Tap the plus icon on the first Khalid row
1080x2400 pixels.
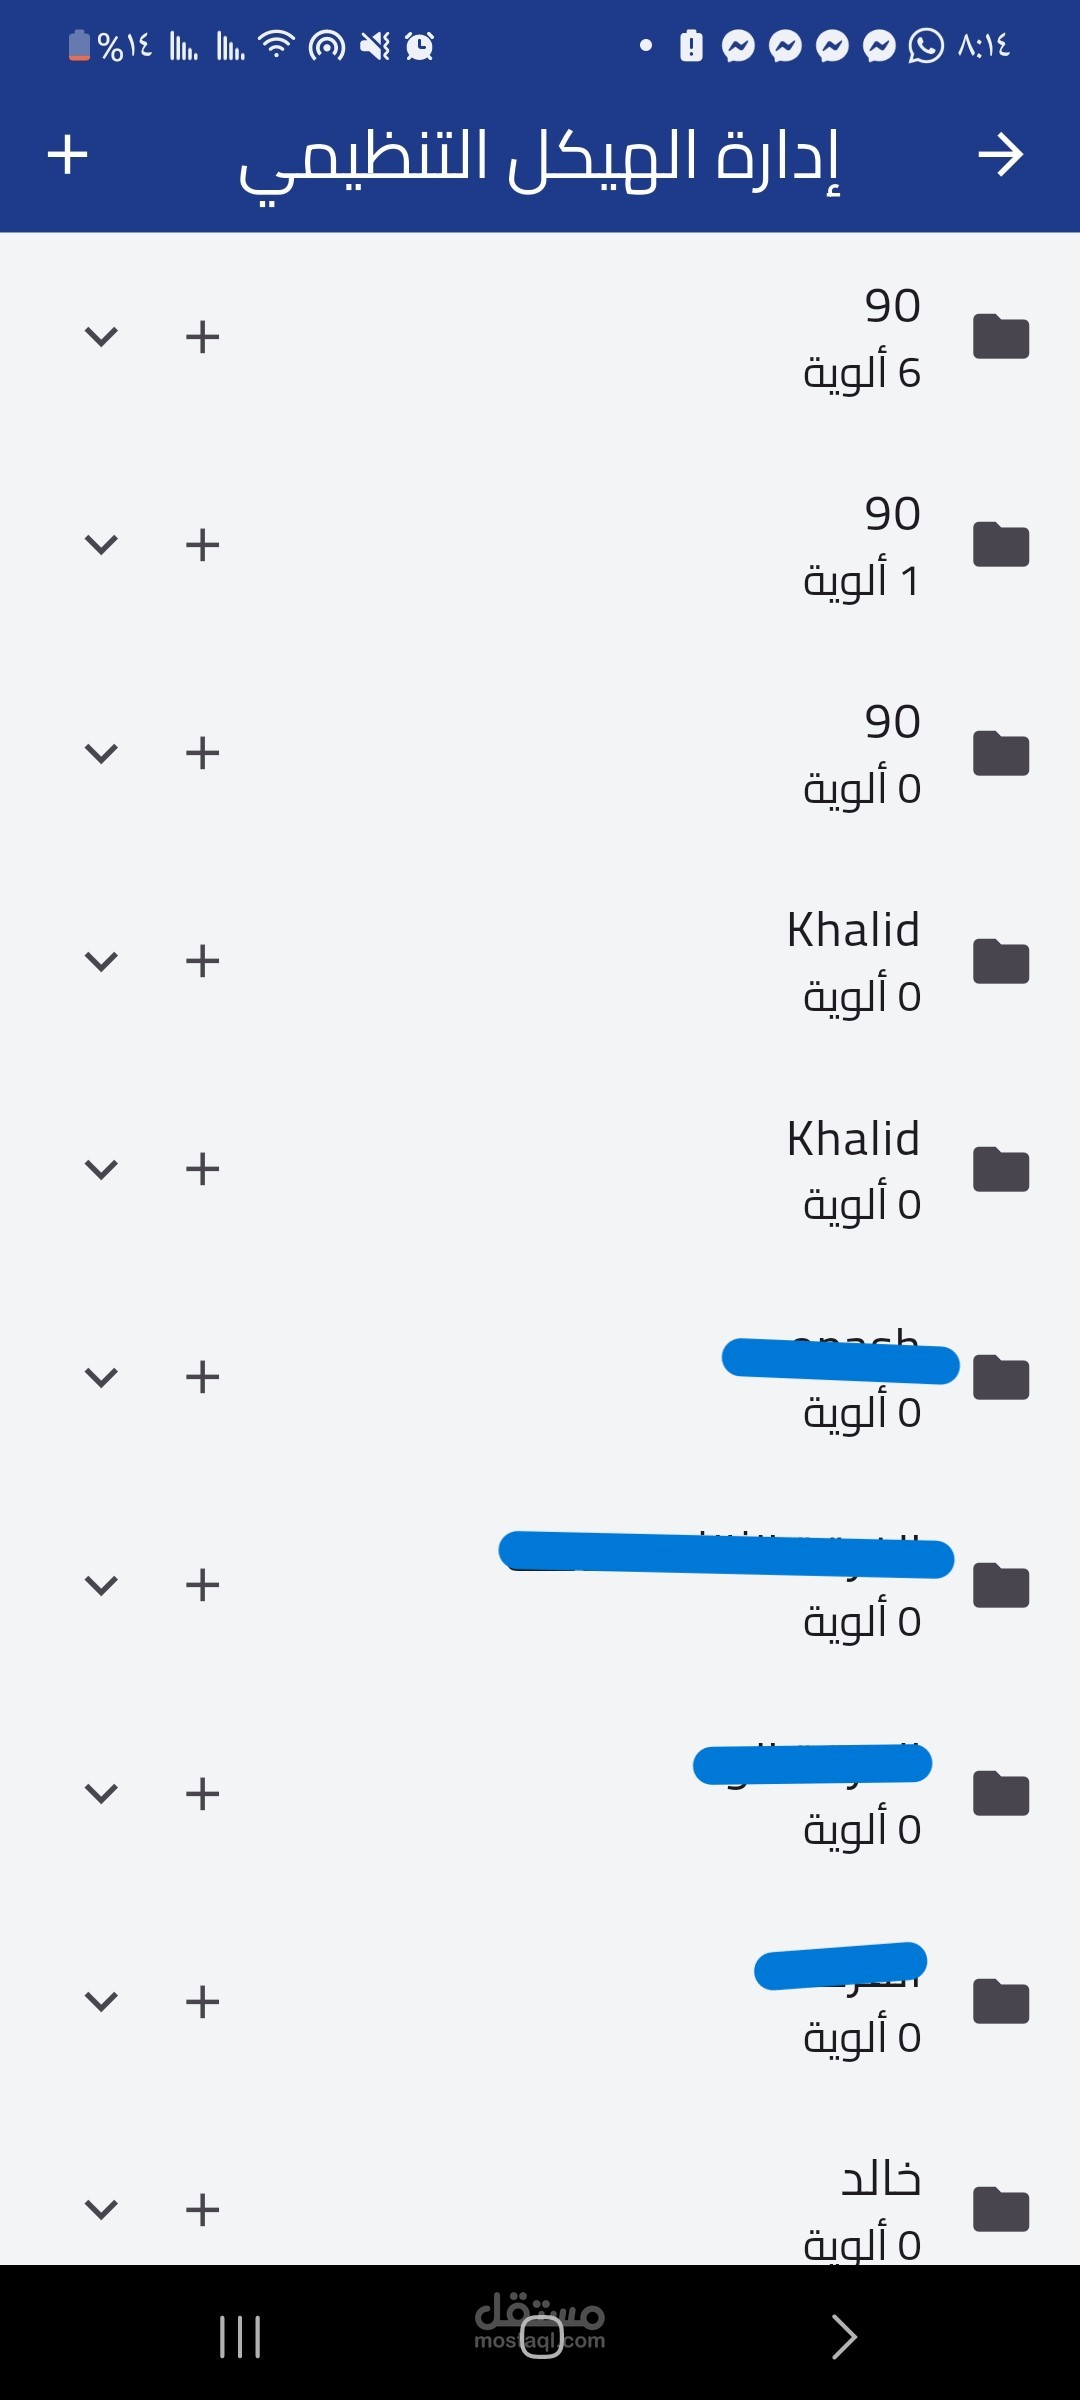pyautogui.click(x=202, y=961)
